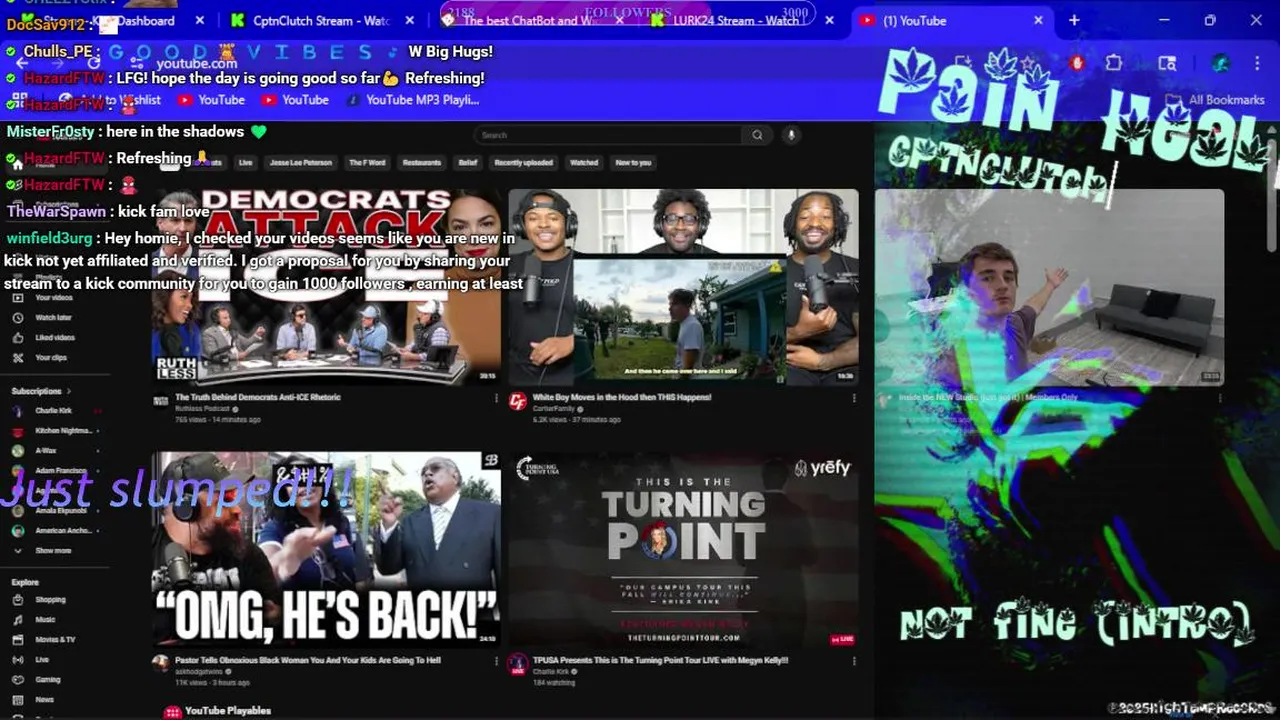The width and height of the screenshot is (1280, 720).
Task: Play the OMG, HE'S BACK thumbnail video
Action: click(x=326, y=549)
